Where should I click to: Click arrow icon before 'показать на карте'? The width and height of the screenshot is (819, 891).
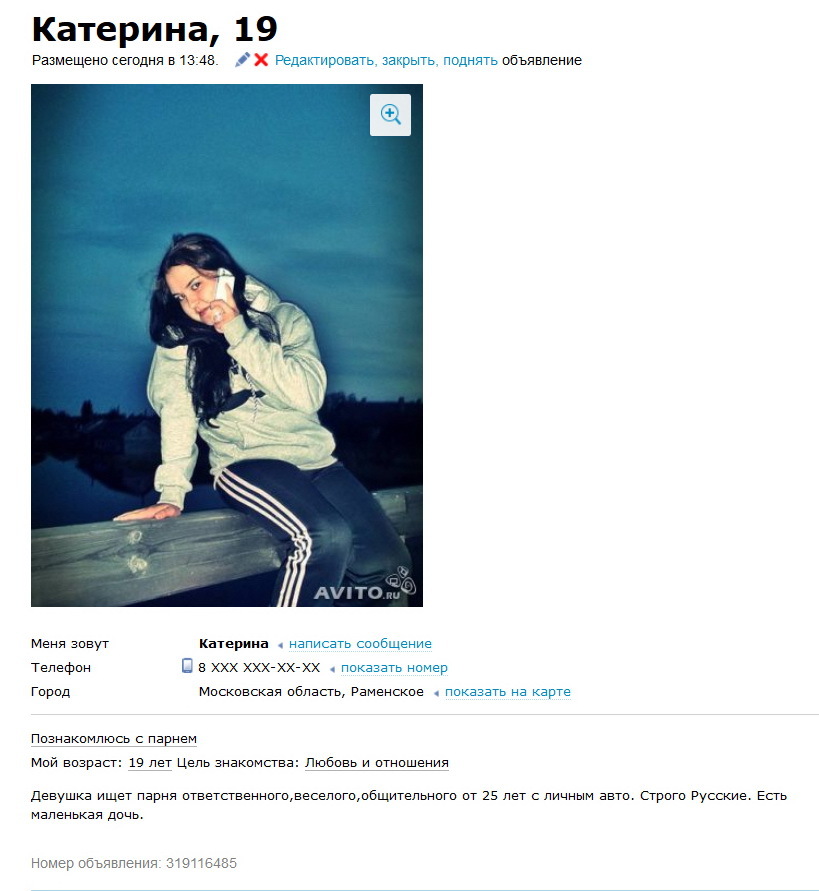tap(436, 693)
